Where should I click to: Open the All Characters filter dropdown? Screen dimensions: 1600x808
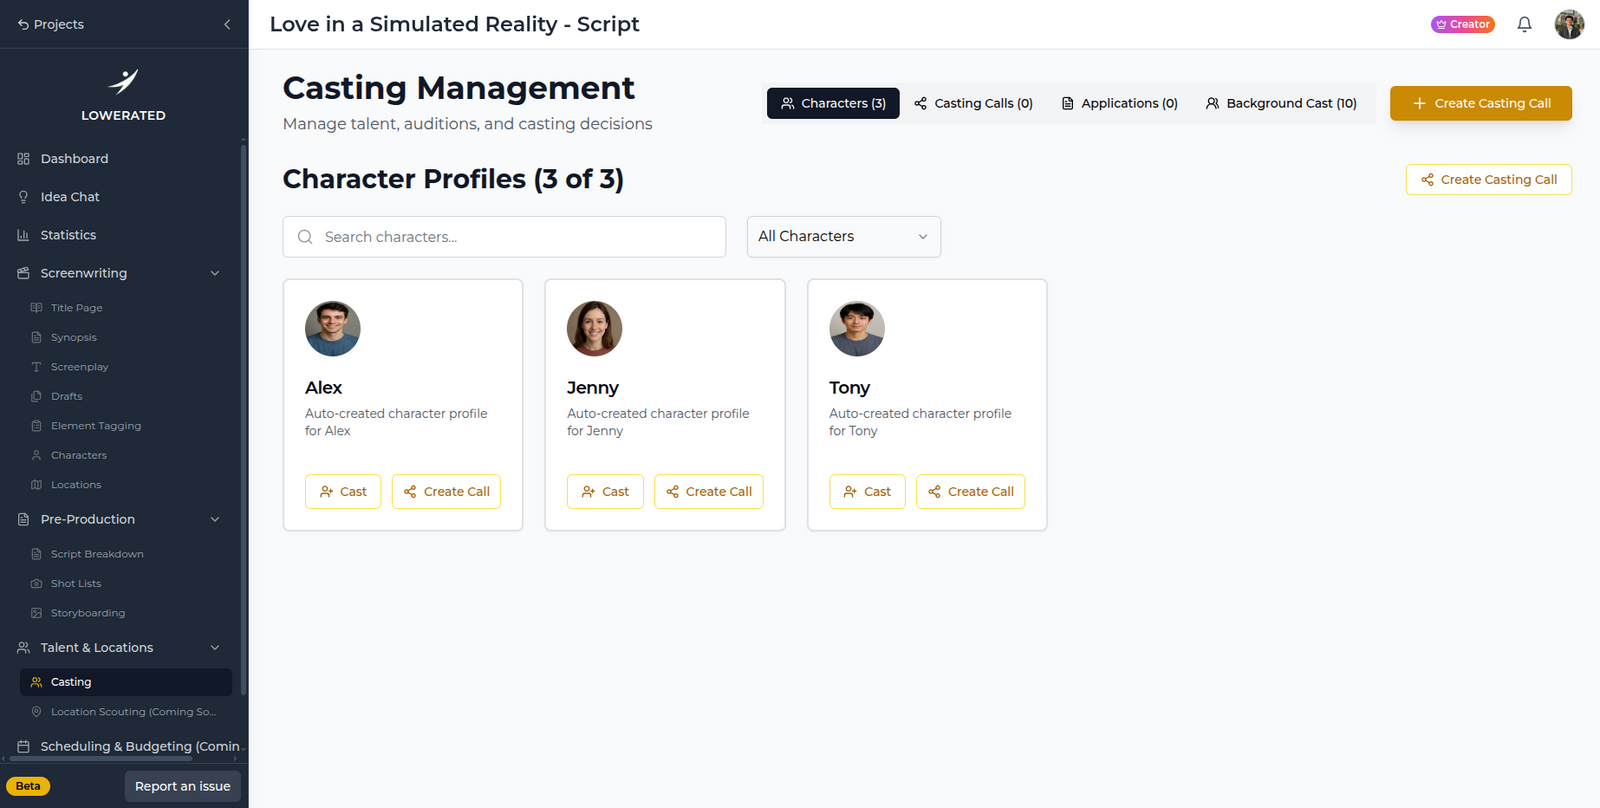[x=843, y=237]
